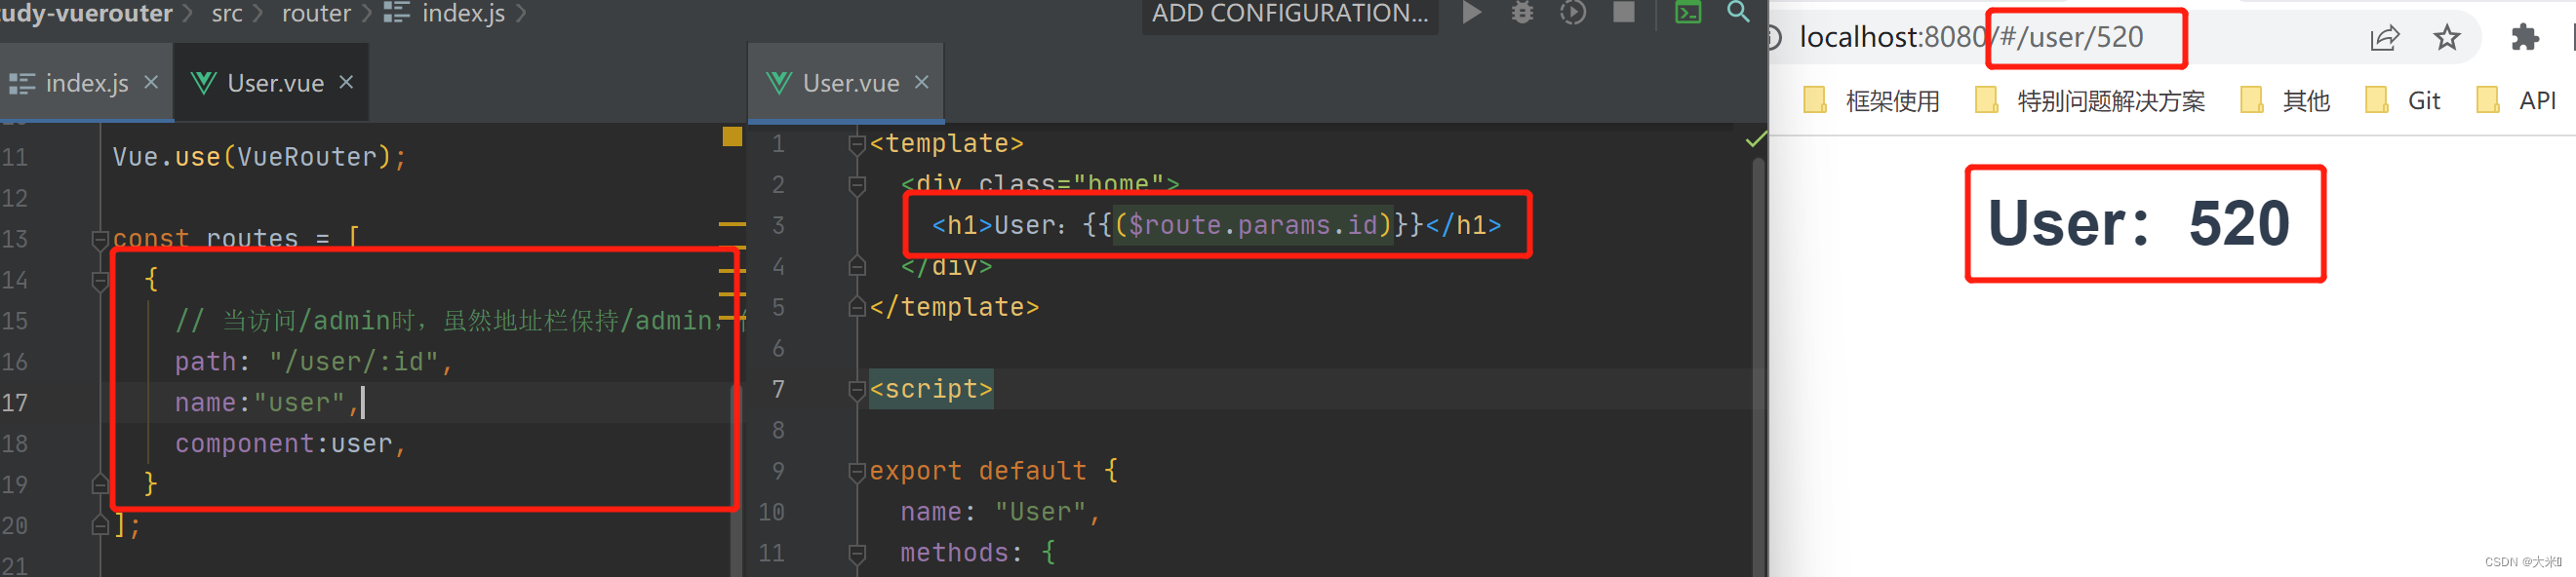Click $route.params.id in the h1 line

pos(1252,225)
